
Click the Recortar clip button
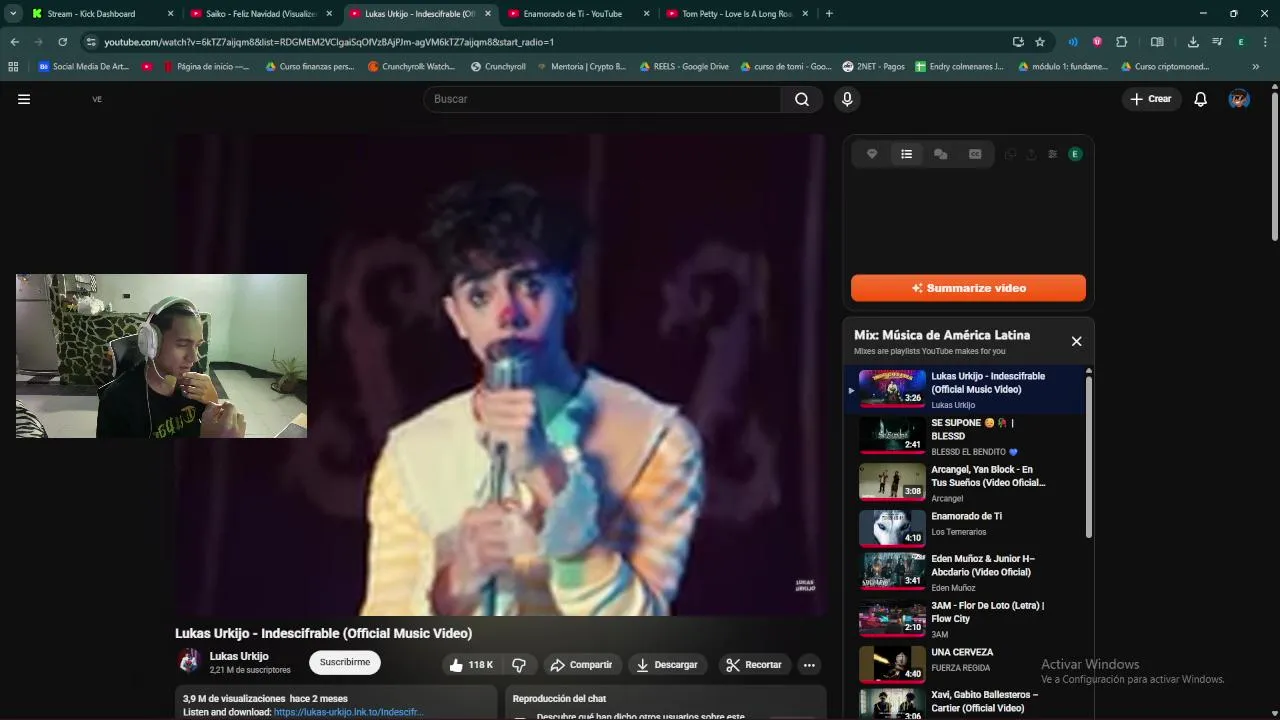tap(754, 665)
